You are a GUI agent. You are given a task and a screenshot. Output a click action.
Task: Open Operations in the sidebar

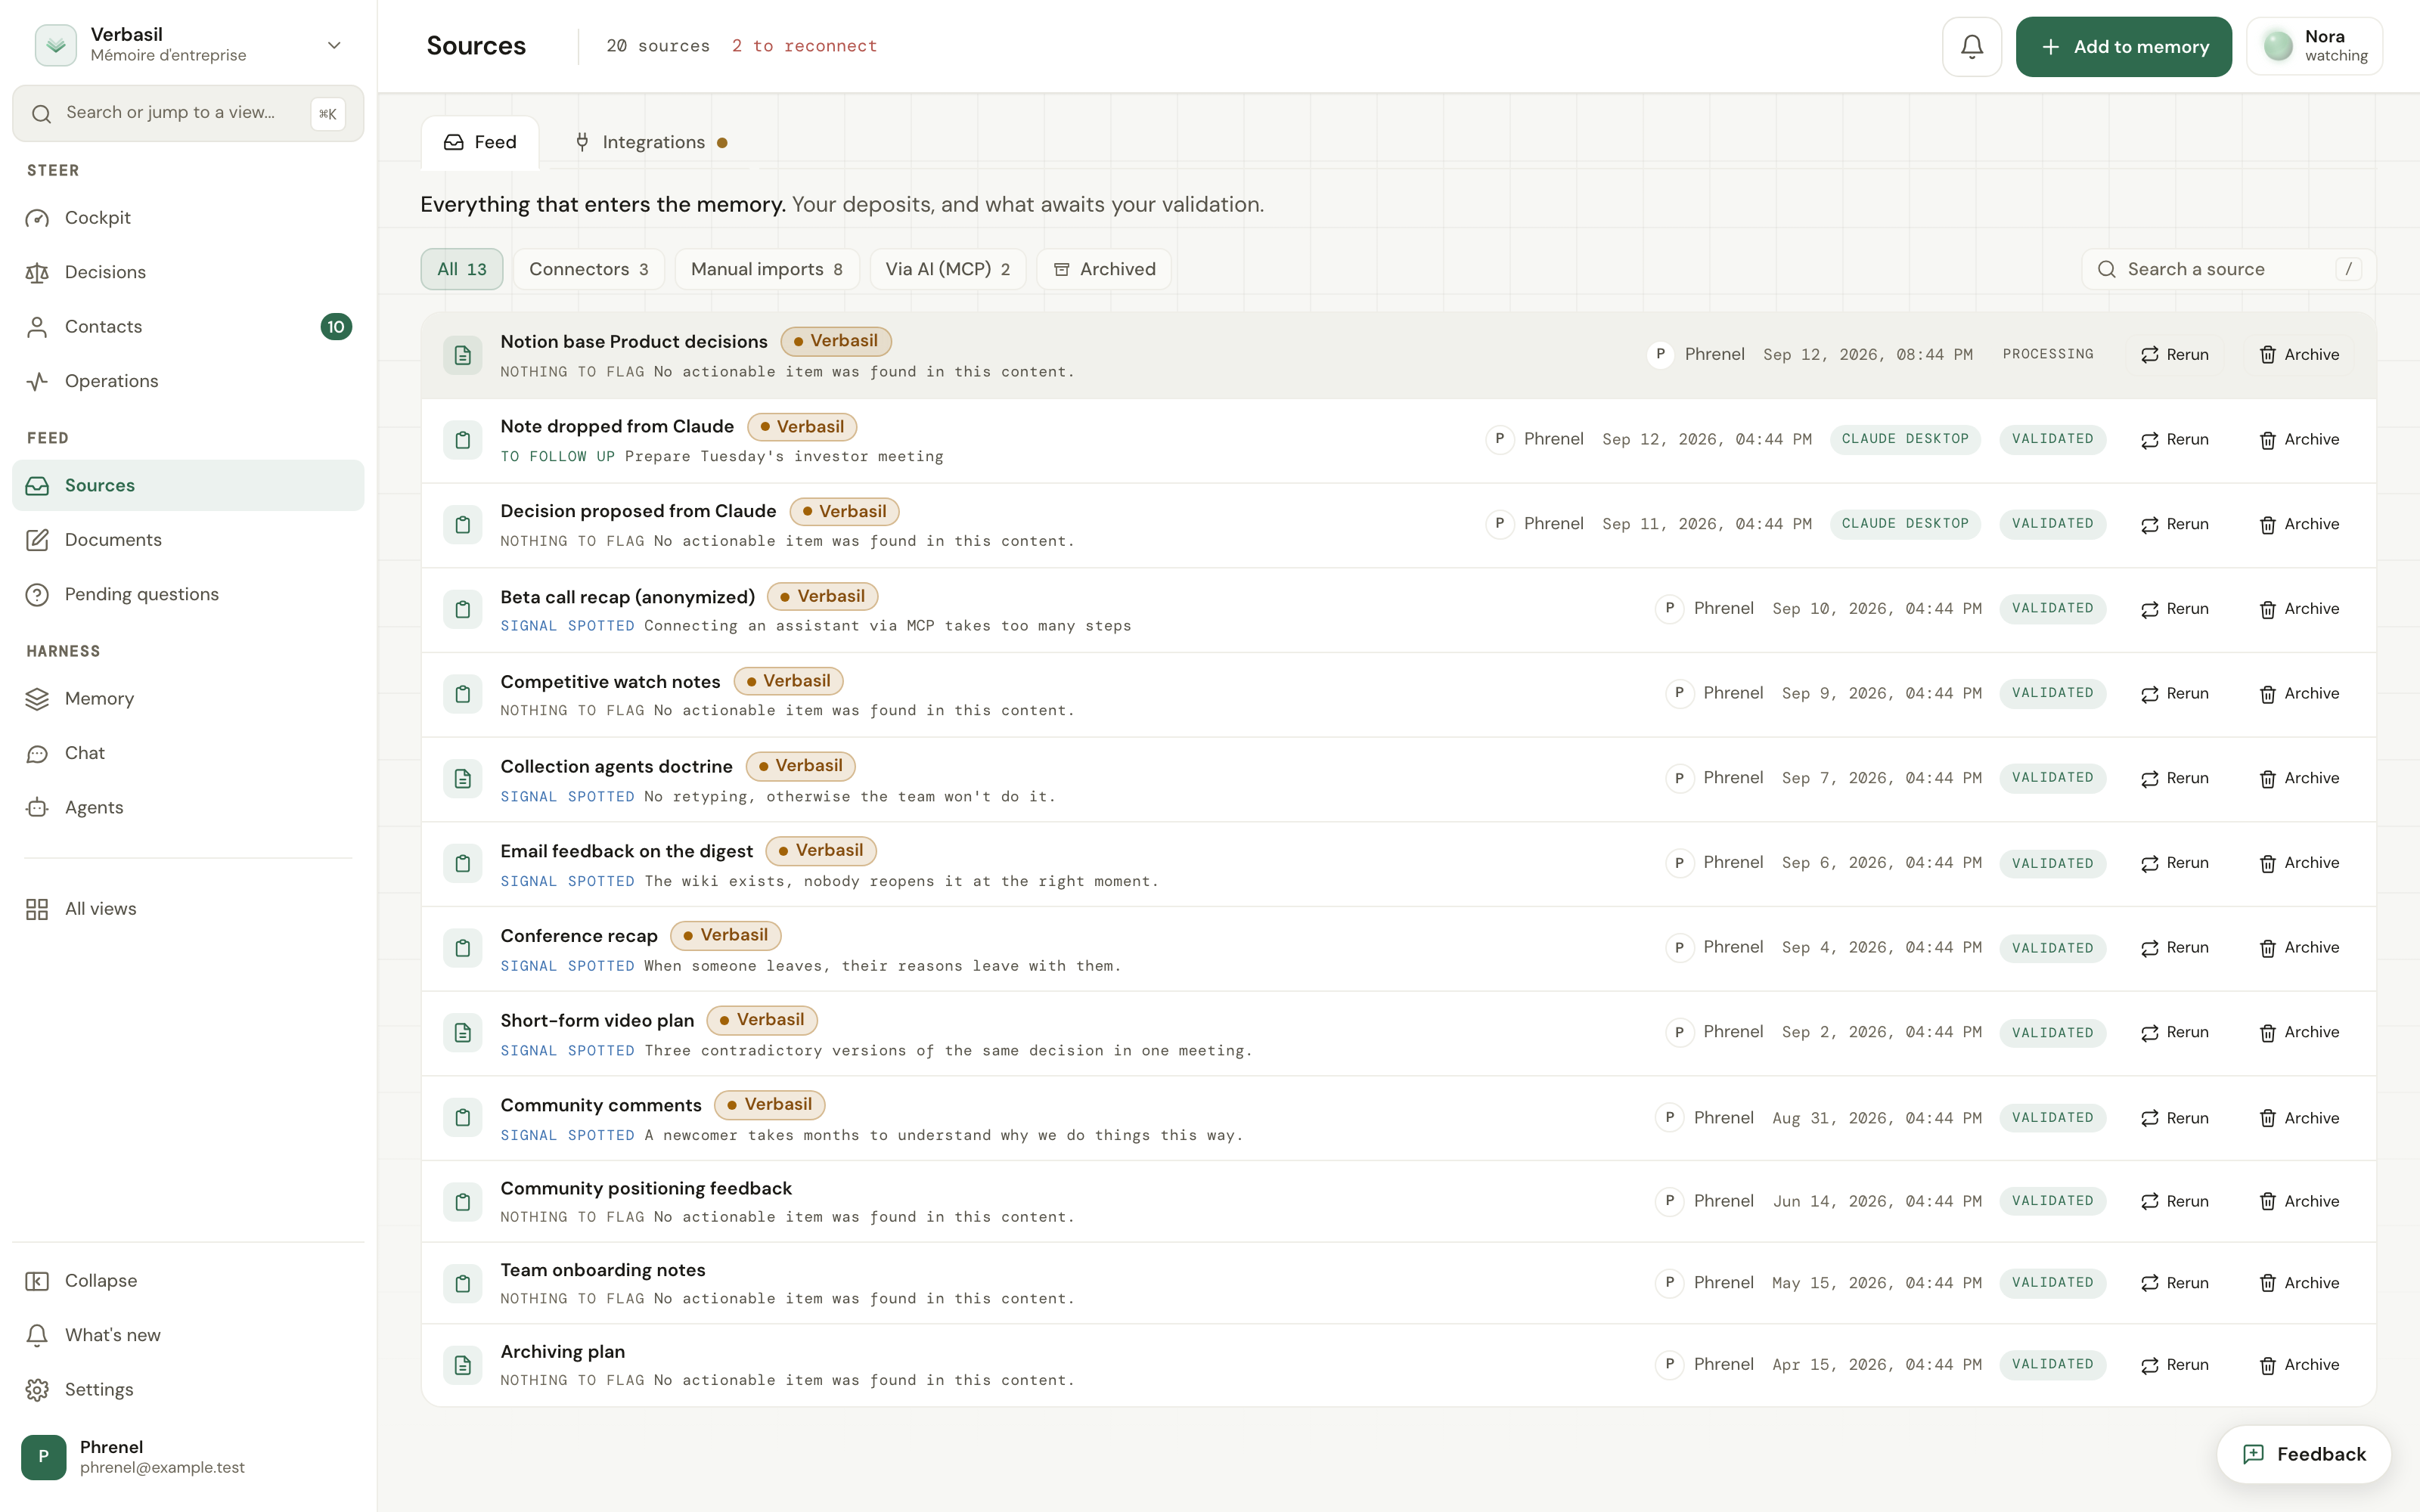[x=188, y=381]
